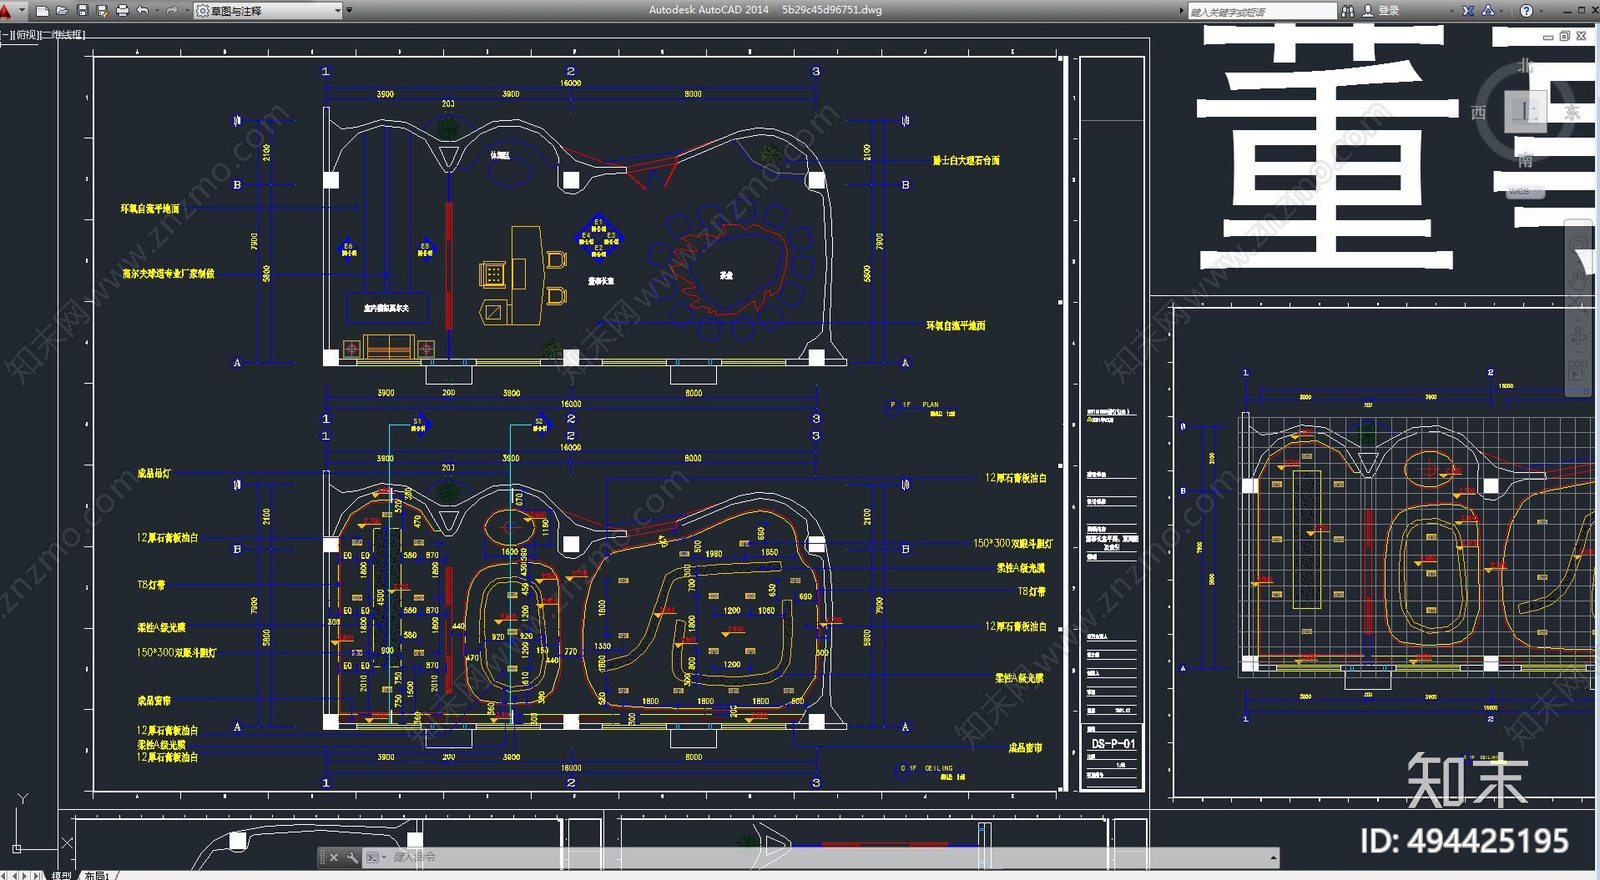Customize command line with wrench icon
This screenshot has width=1600, height=880.
click(352, 857)
